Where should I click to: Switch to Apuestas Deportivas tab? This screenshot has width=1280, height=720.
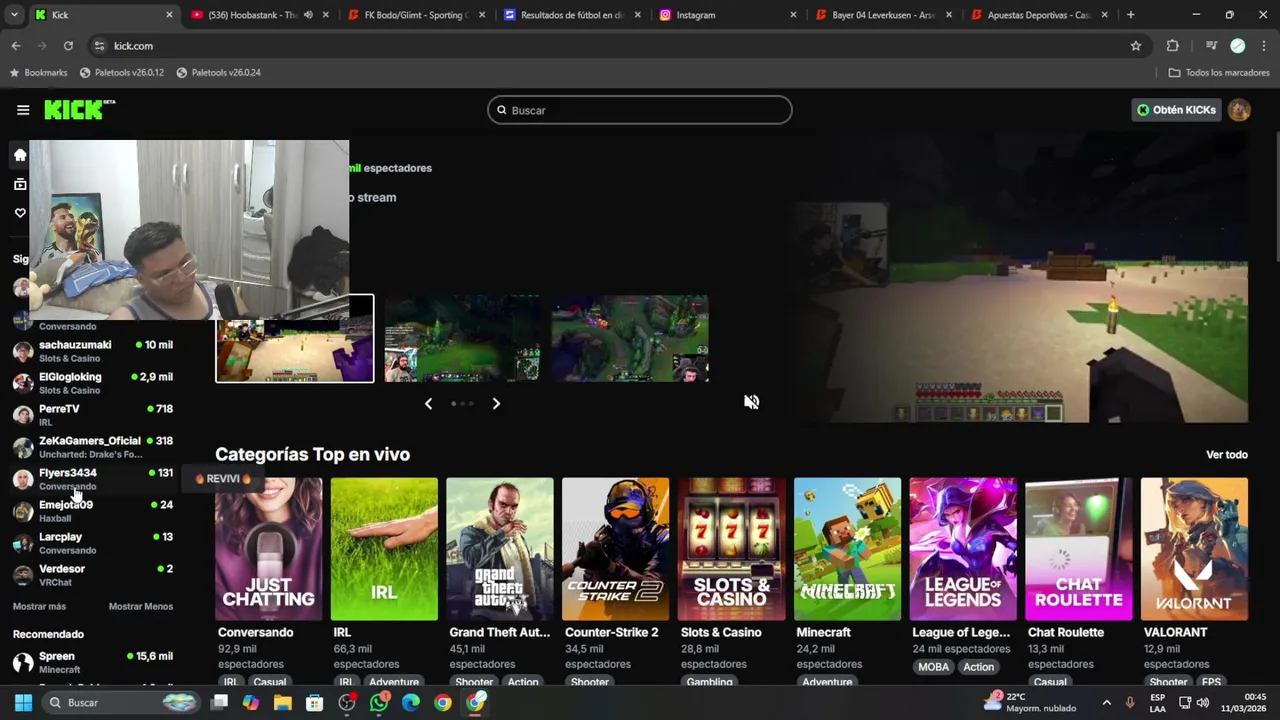click(x=1040, y=15)
